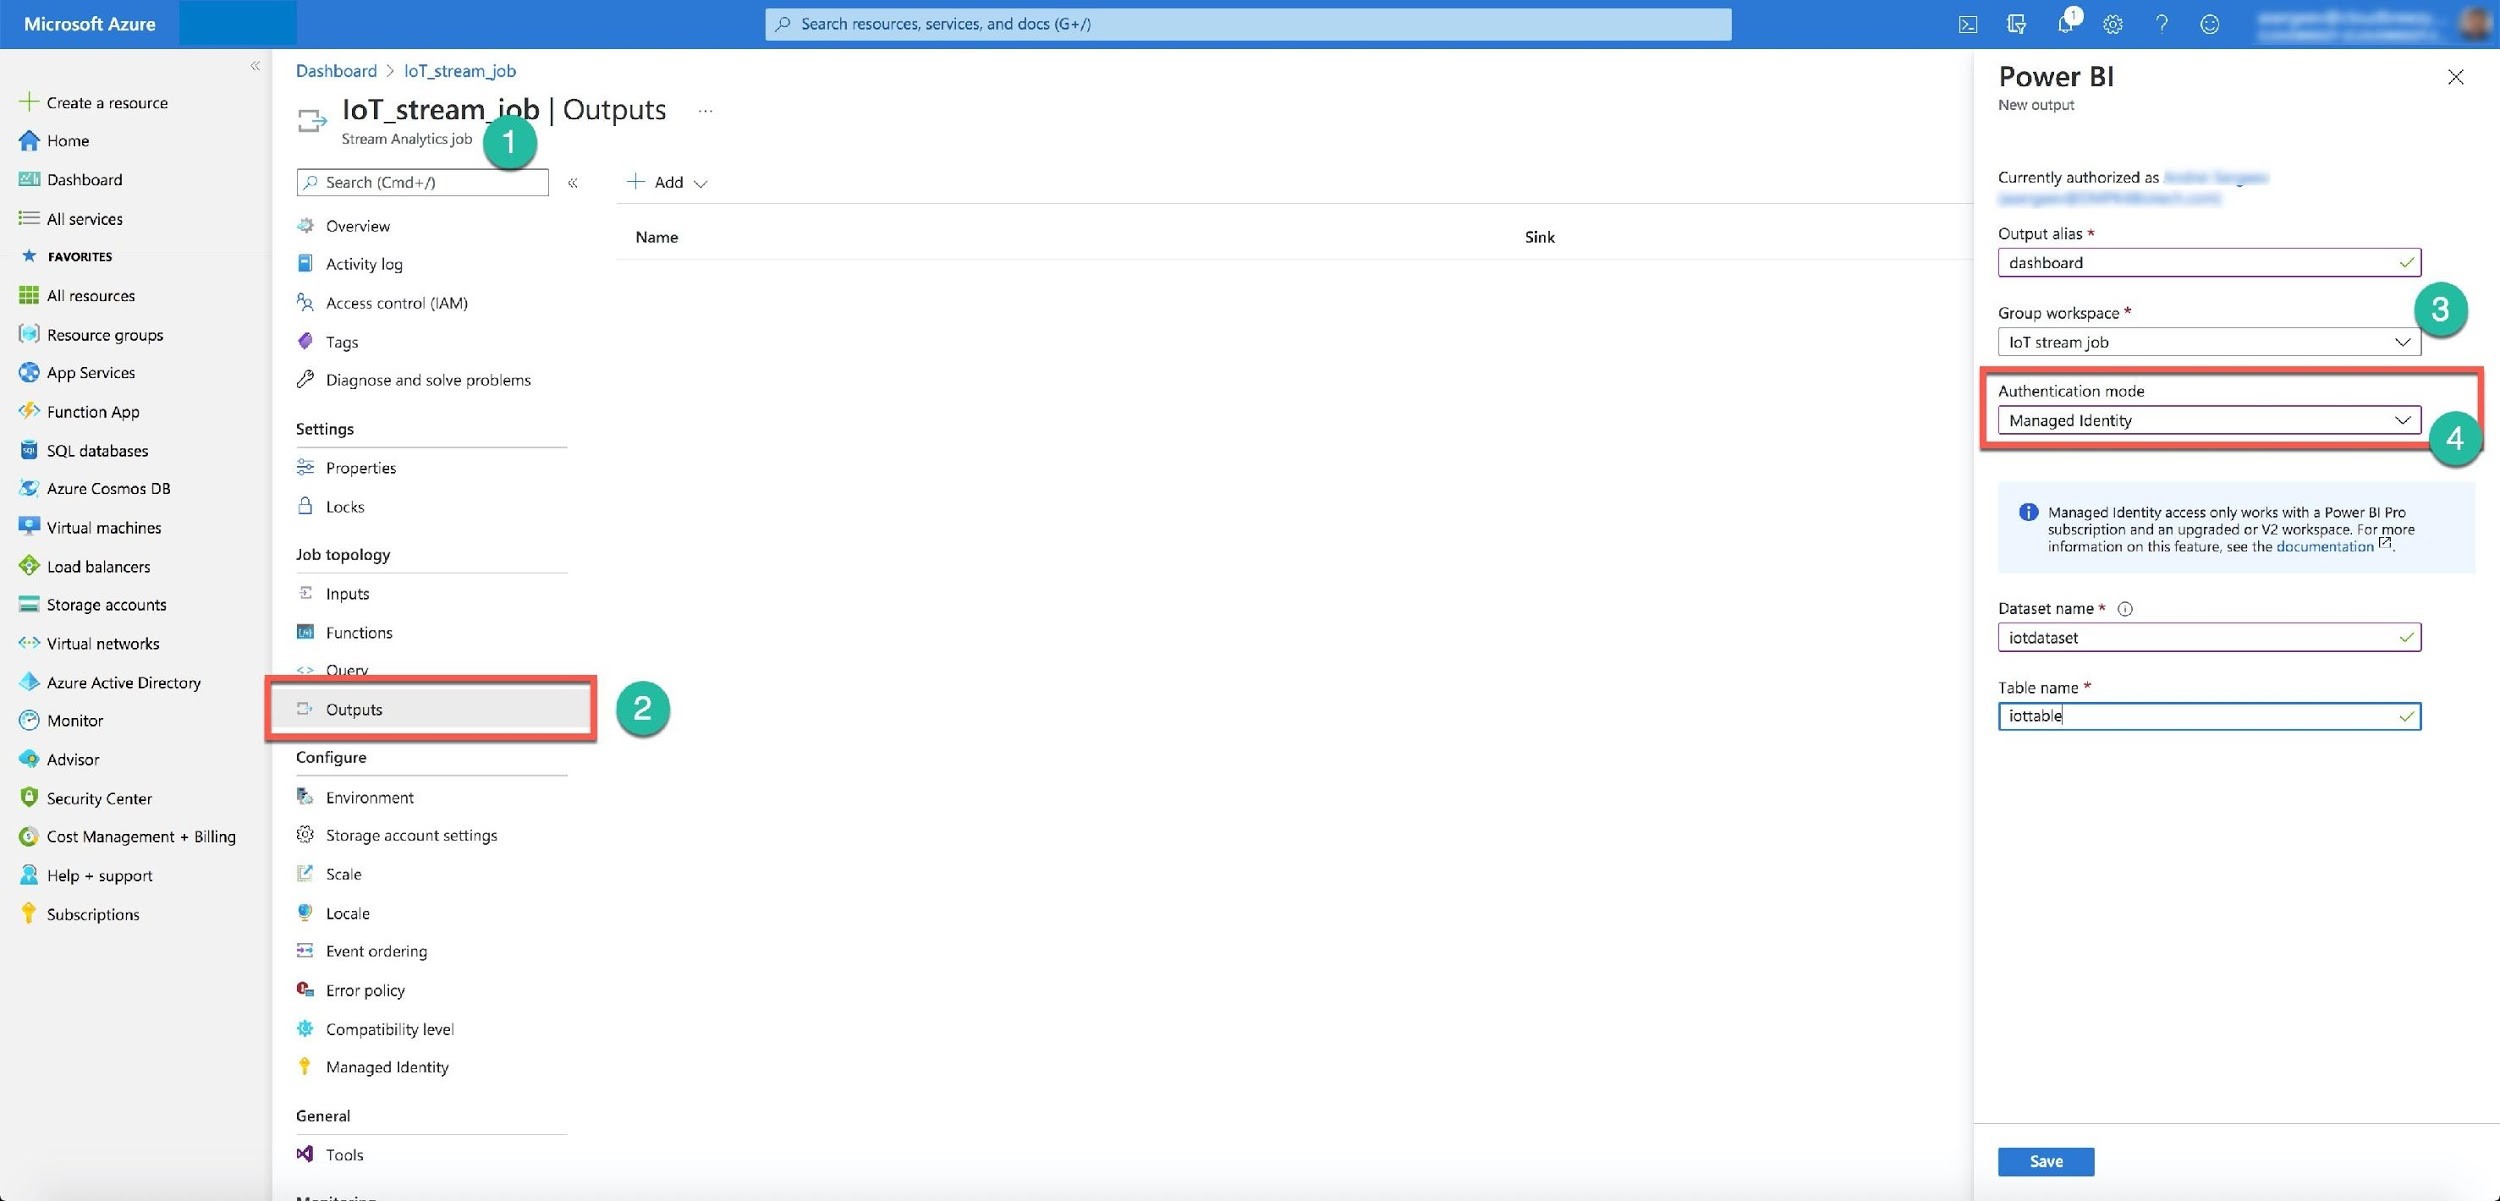
Task: Open Virtual networks
Action: click(88, 644)
